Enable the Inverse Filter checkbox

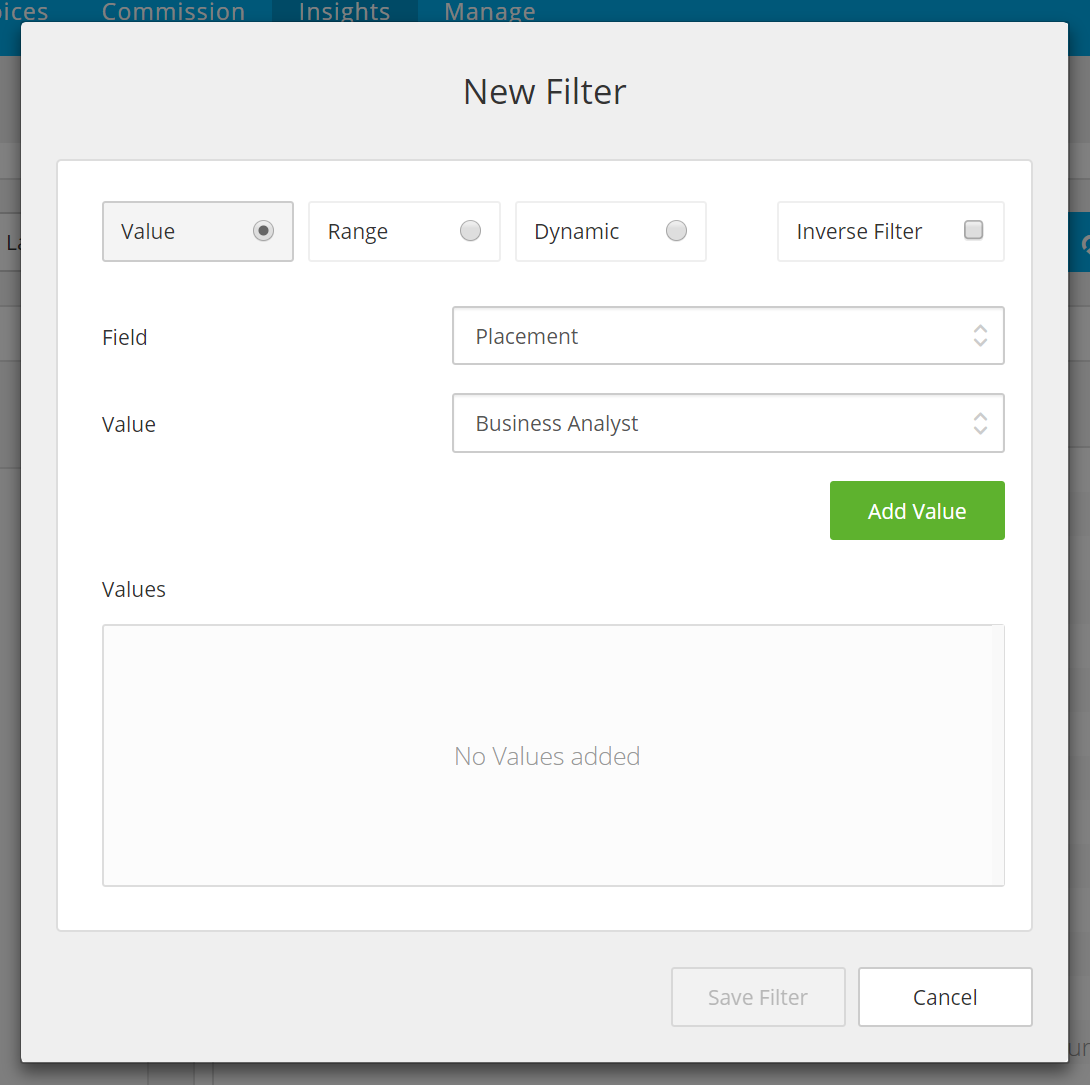coord(973,230)
